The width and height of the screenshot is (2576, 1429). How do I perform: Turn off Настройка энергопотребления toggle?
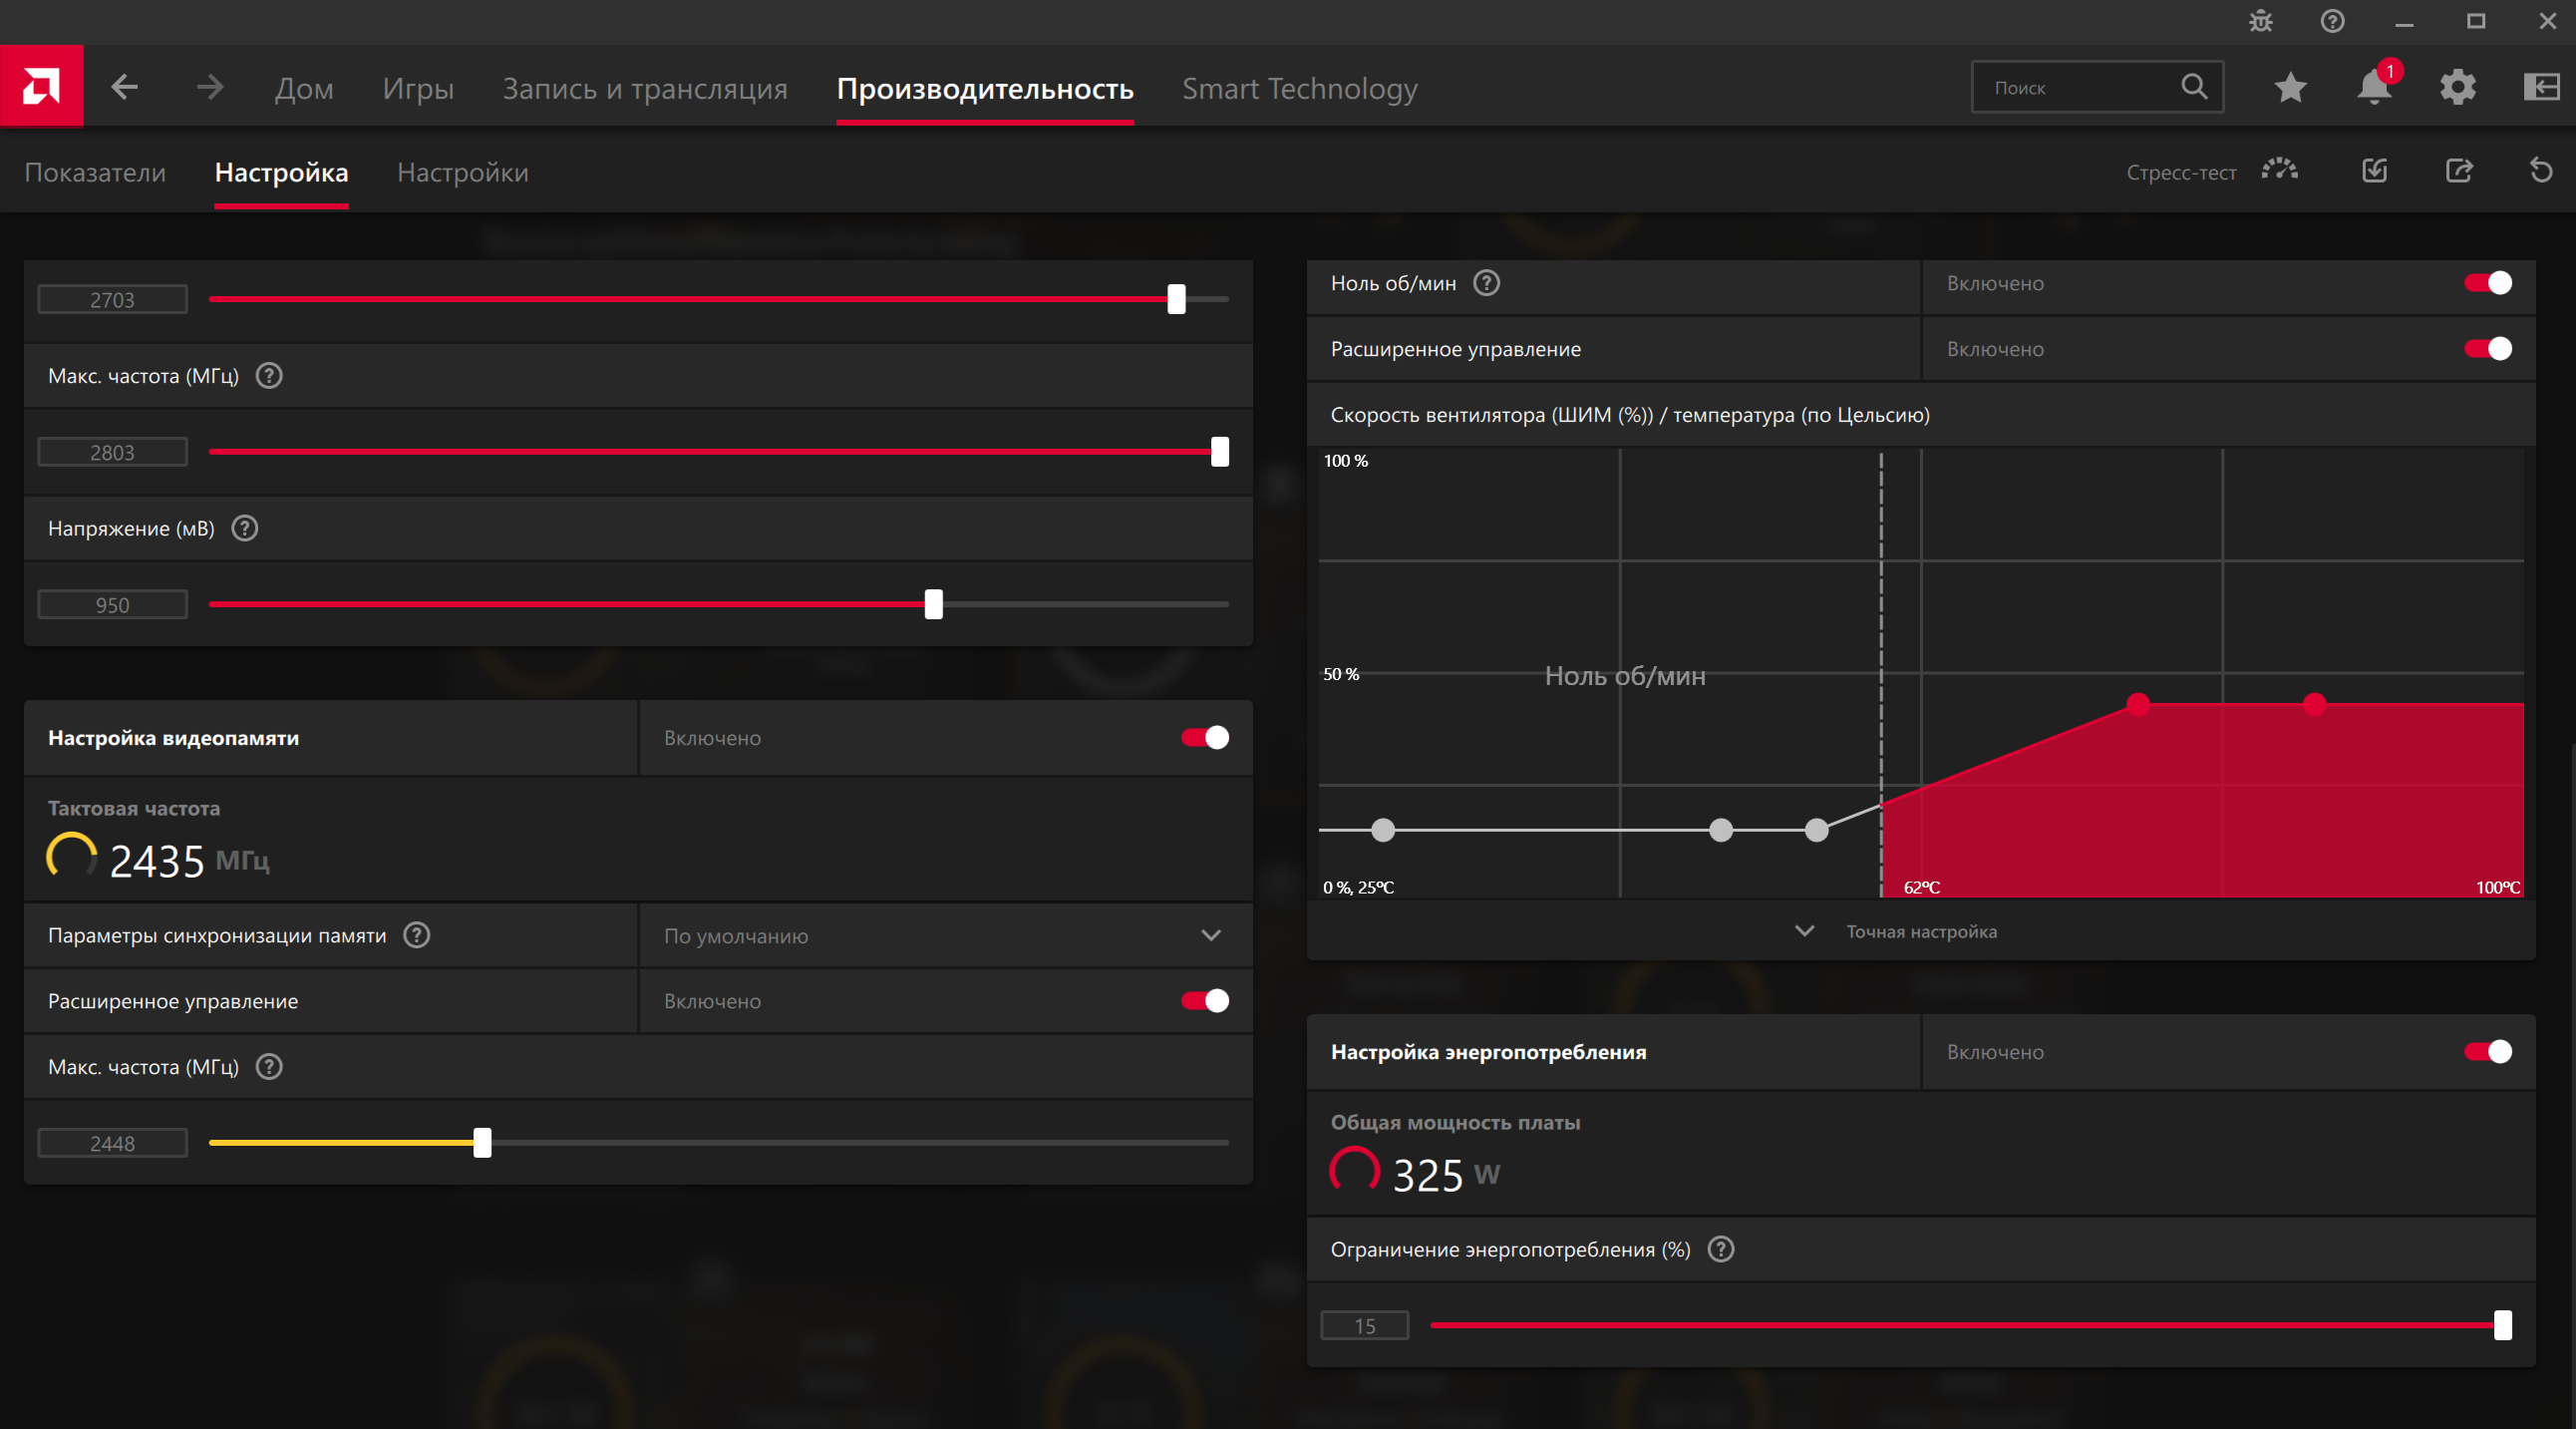pos(2487,1052)
